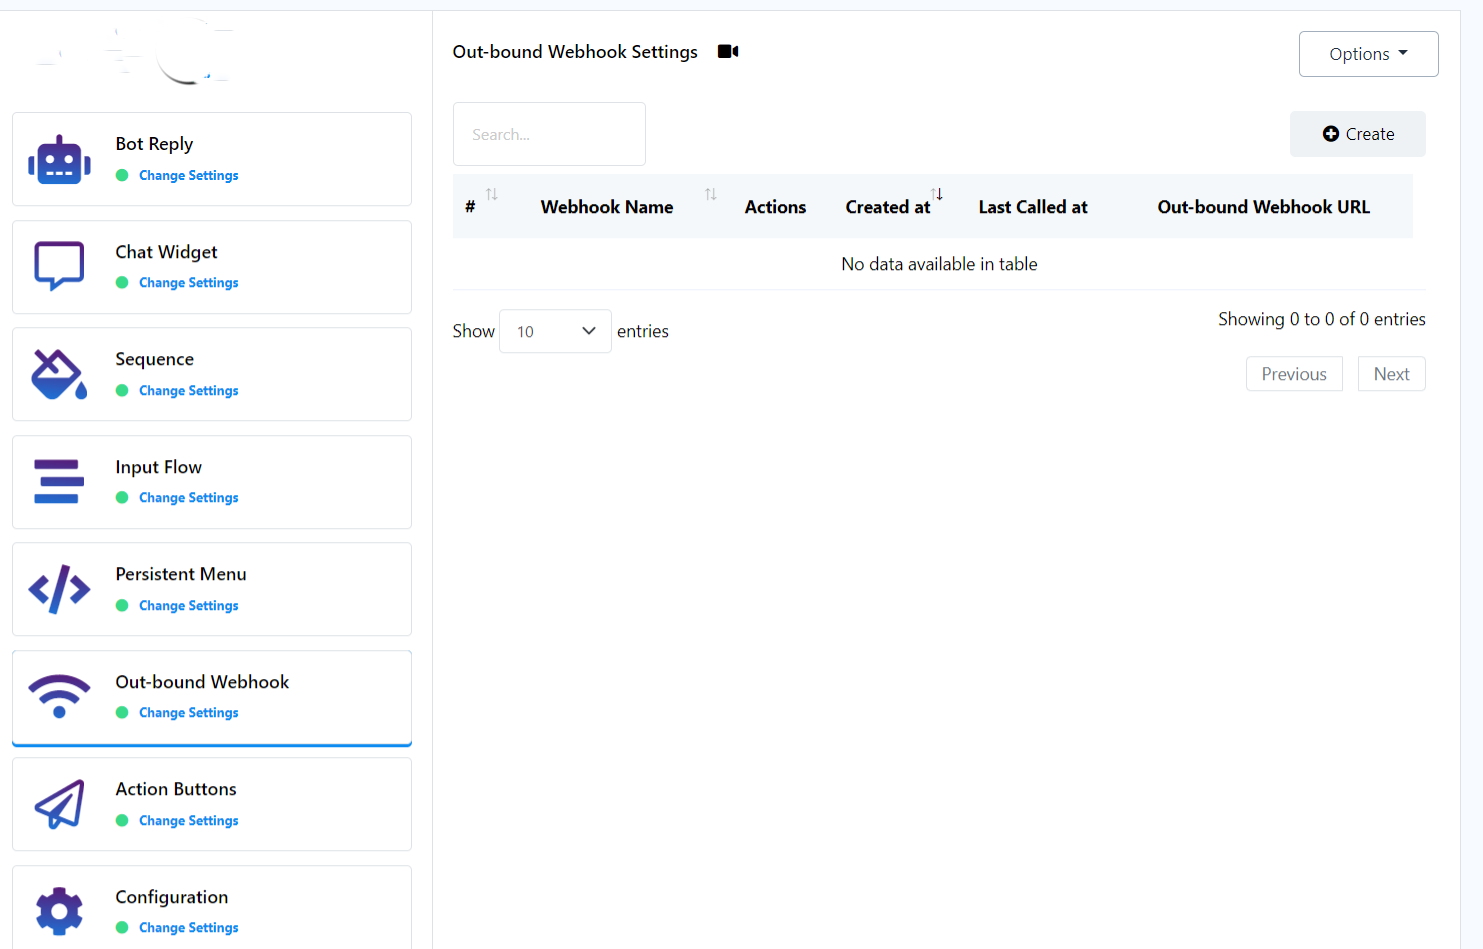This screenshot has height=949, width=1483.
Task: Open Input Flow via its bars icon
Action: (x=59, y=482)
